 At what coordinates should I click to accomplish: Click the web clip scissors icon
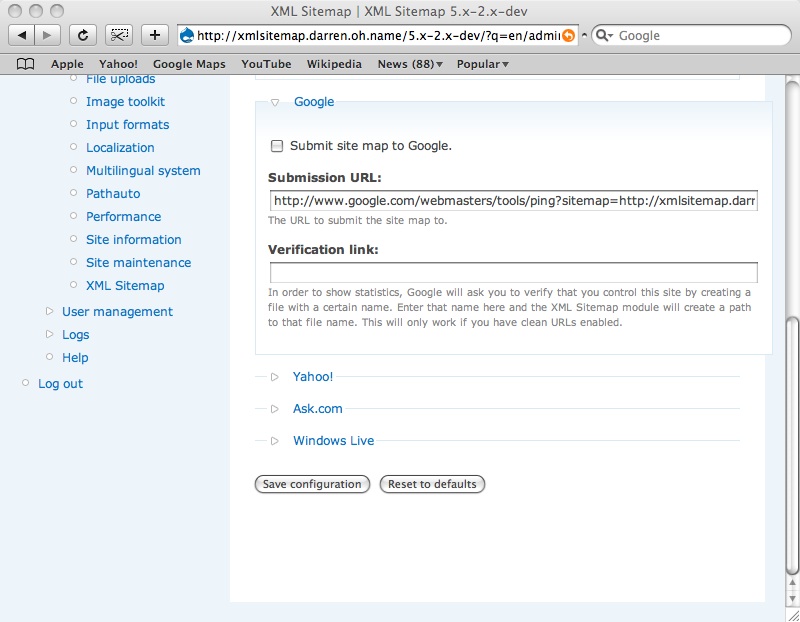tap(119, 35)
